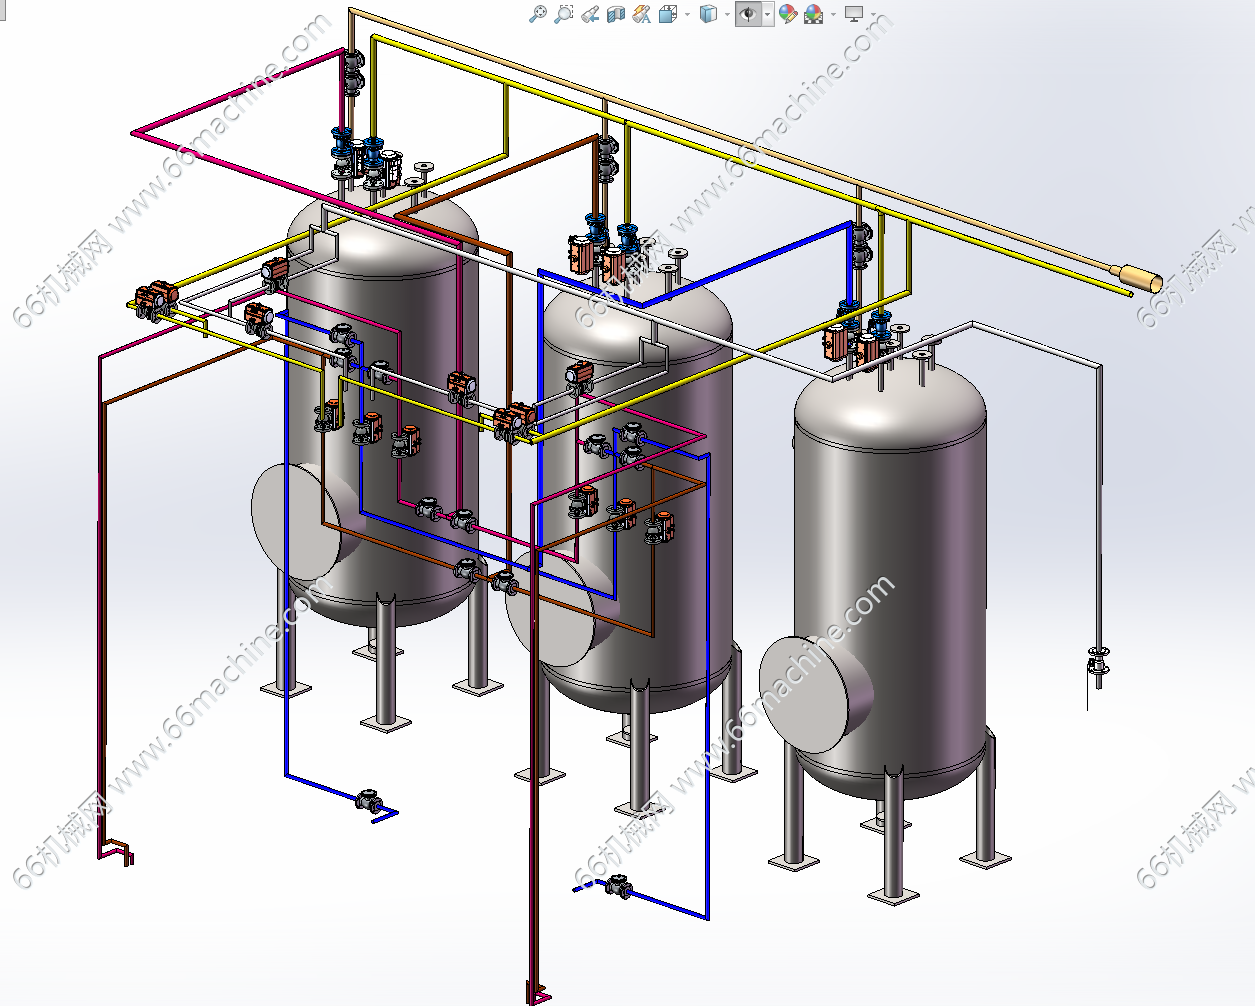Screen dimensions: 1255x1006
Task: Activate the Section View tool
Action: click(616, 14)
